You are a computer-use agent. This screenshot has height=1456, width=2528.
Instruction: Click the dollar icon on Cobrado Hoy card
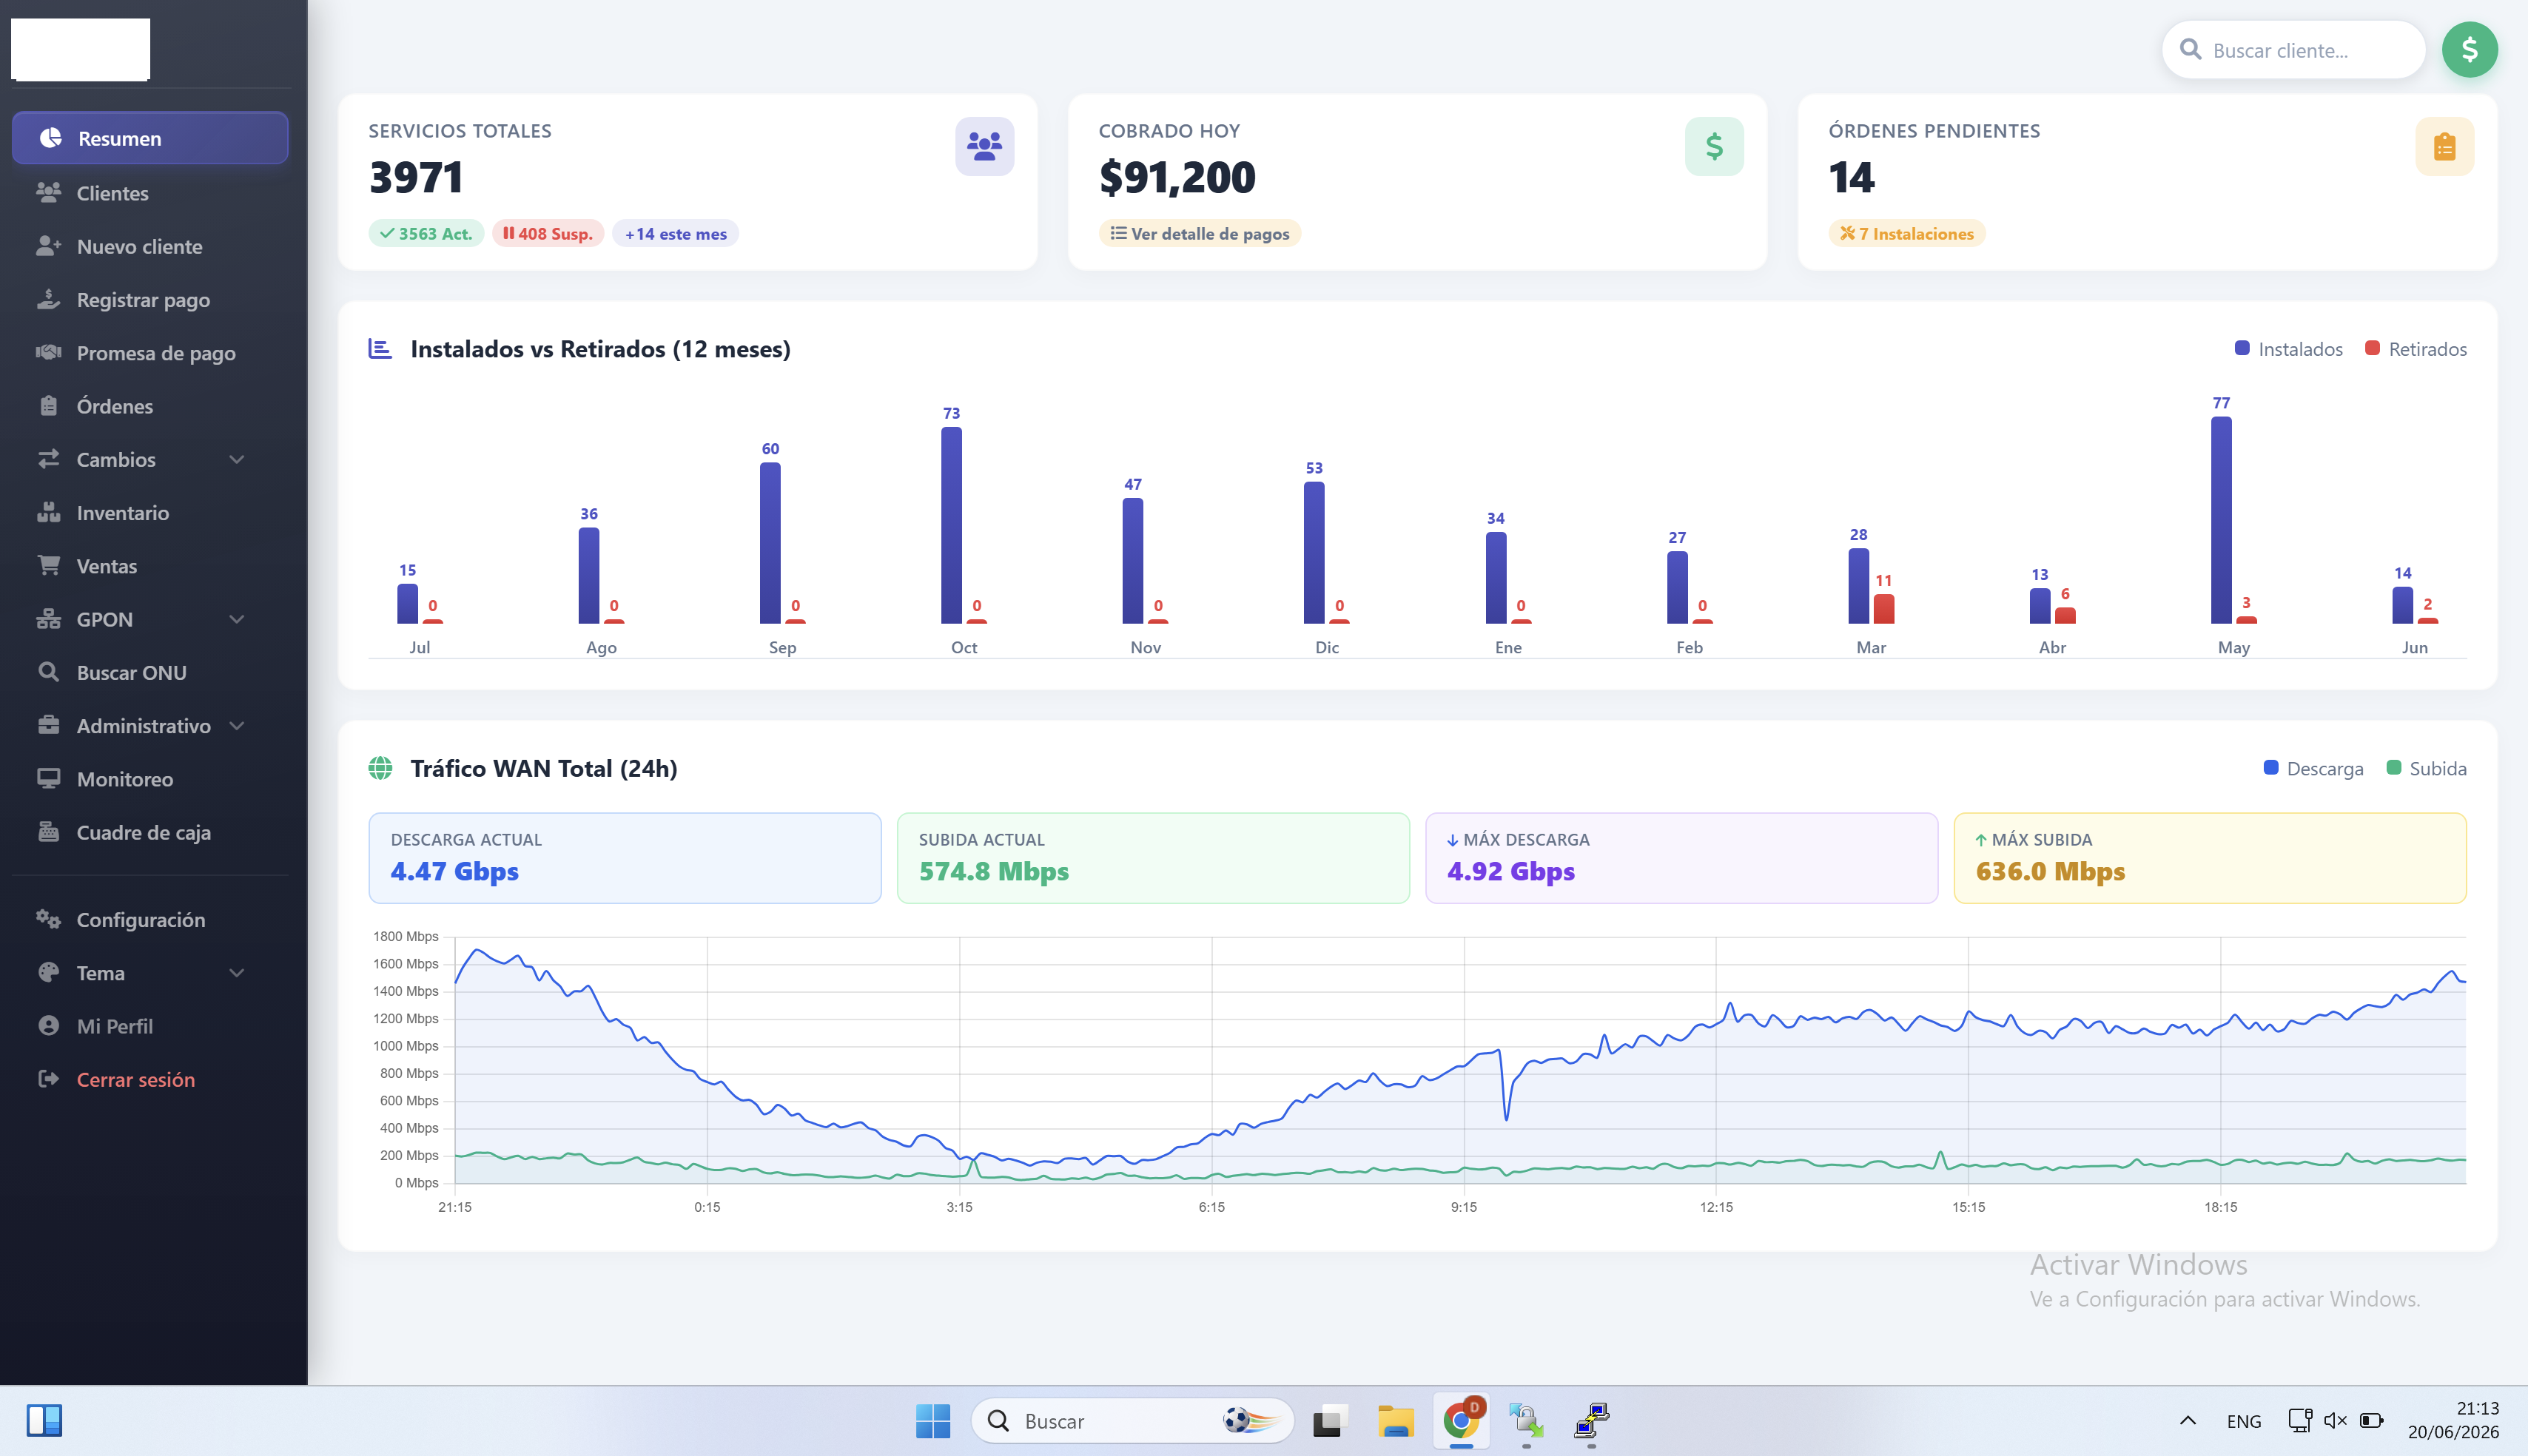tap(1714, 147)
